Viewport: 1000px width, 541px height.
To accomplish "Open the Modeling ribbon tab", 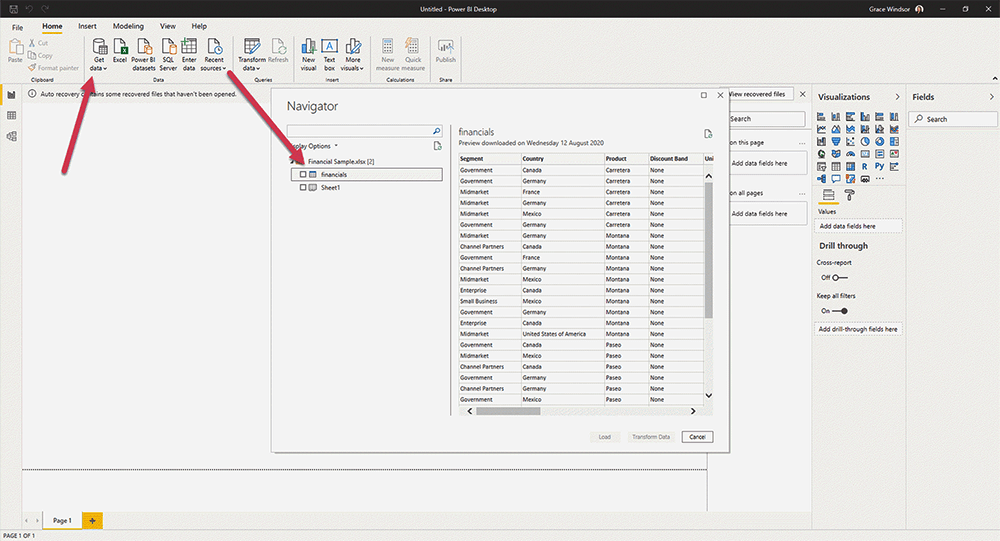I will pos(128,26).
